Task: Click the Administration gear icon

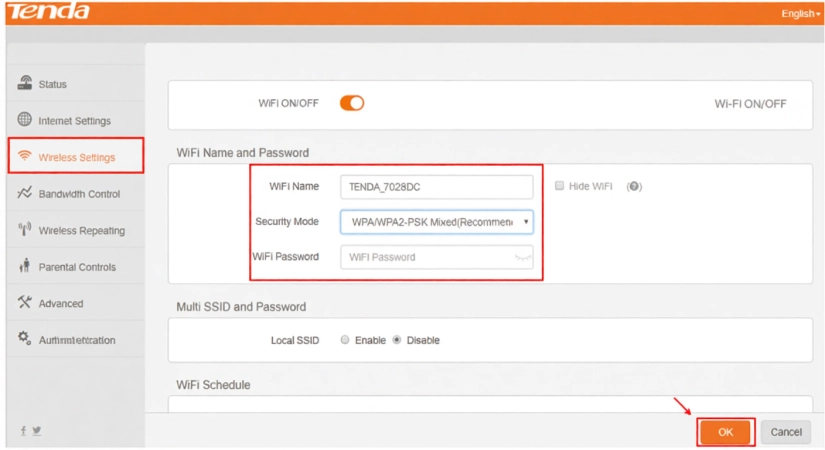Action: (x=25, y=339)
